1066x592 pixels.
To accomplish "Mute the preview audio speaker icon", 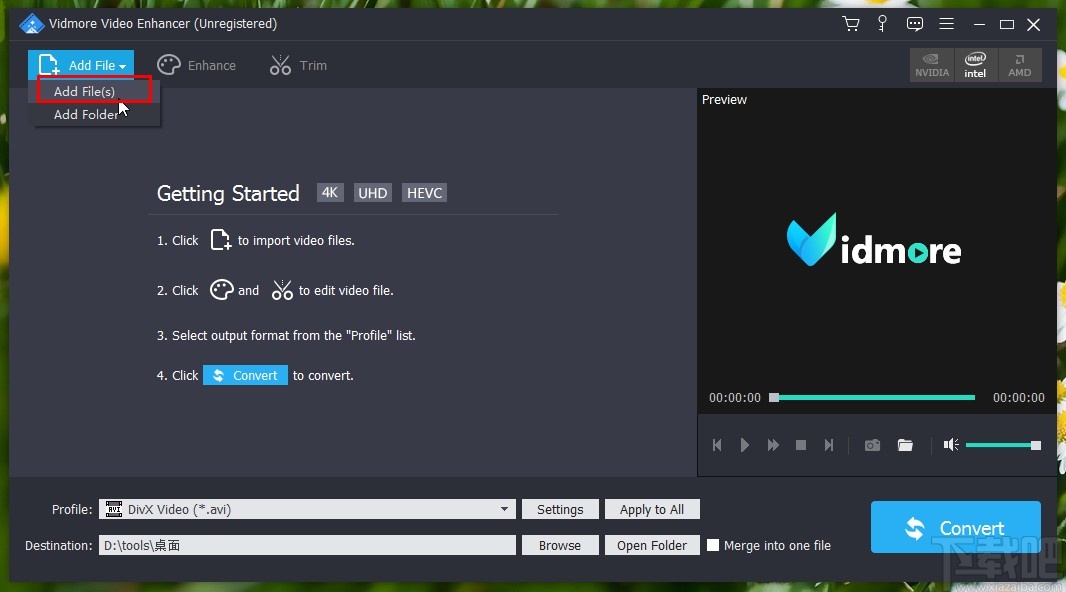I will coord(951,445).
